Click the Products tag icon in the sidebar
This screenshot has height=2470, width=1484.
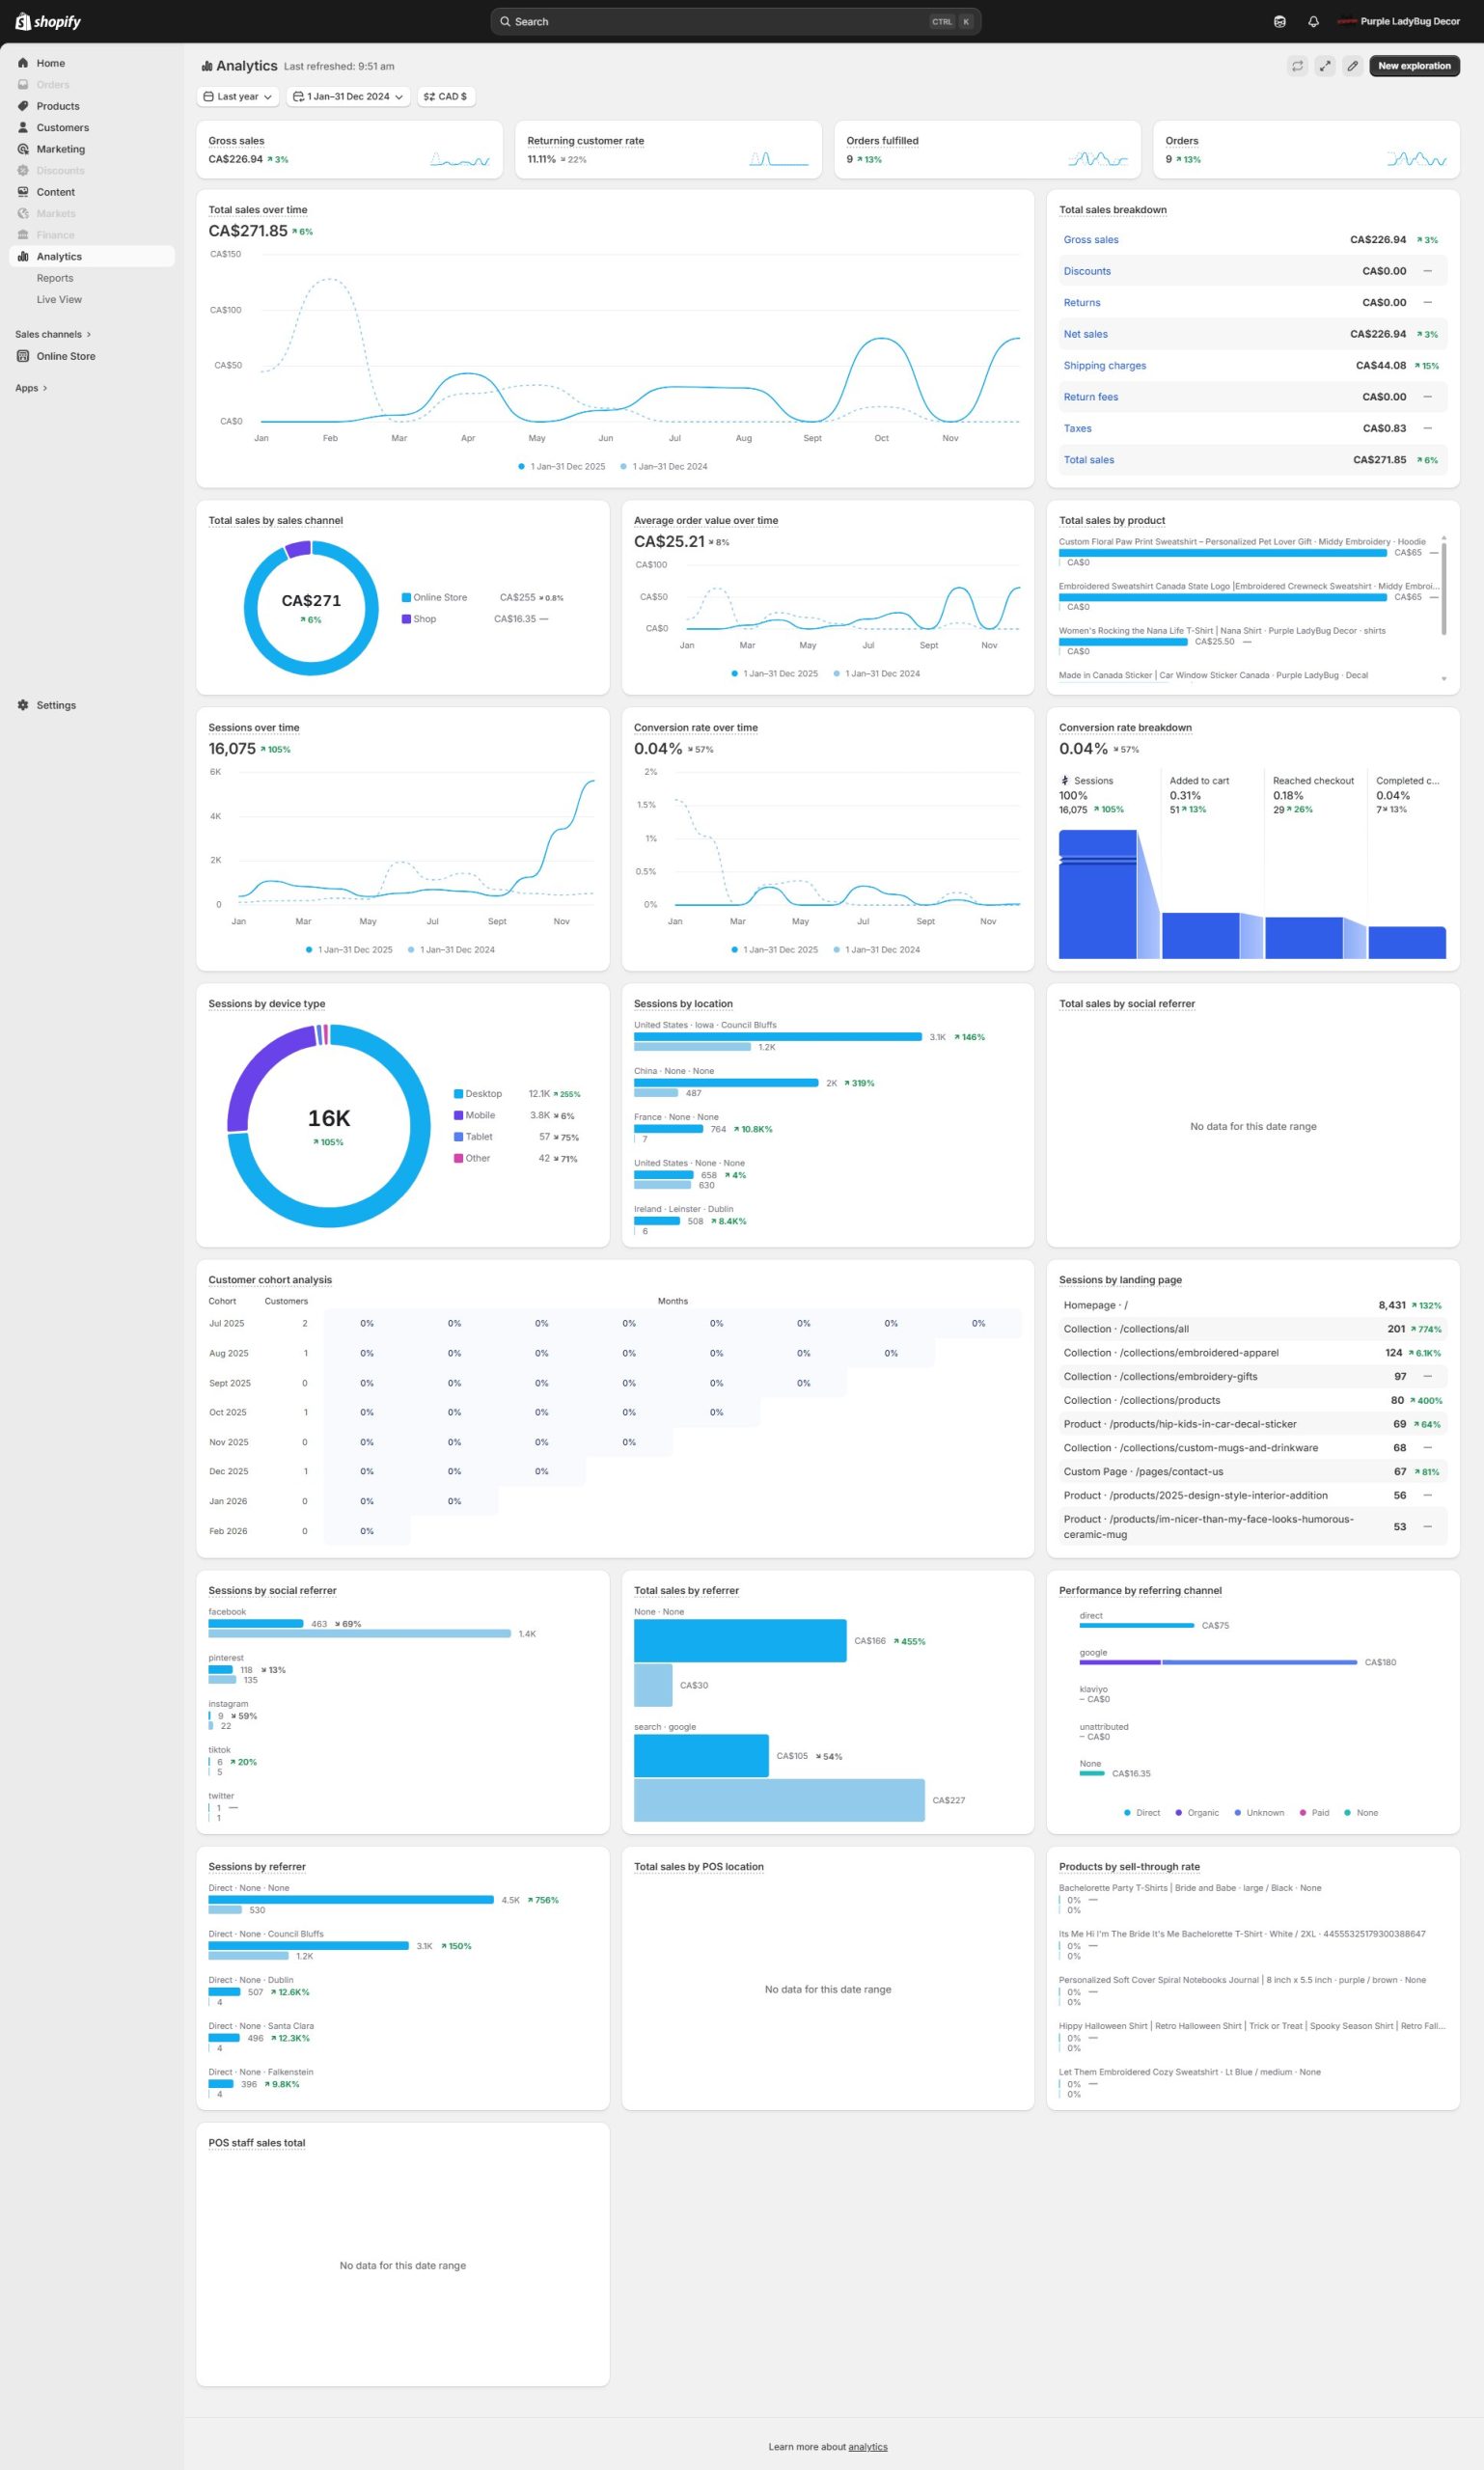(x=23, y=106)
